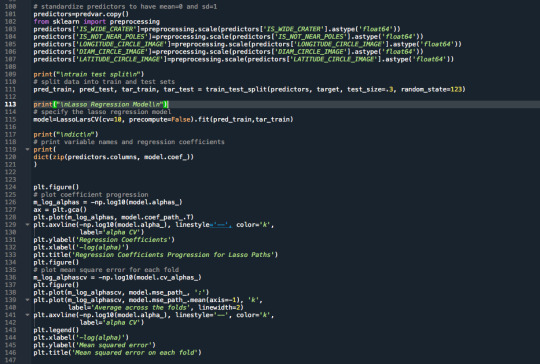Click 'IS_WIDE_CRATER' assignment on line 103
The width and height of the screenshot is (540, 364).
pos(217,29)
